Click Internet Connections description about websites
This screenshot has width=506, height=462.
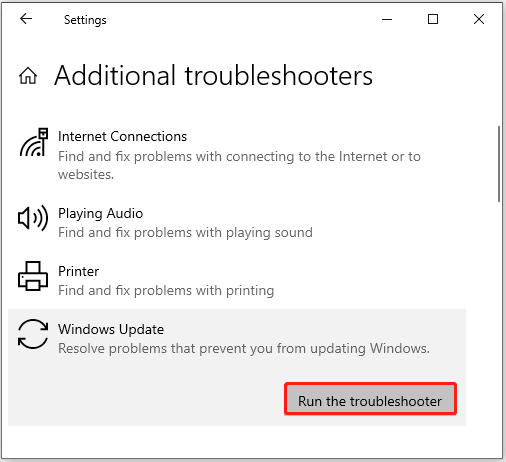click(x=239, y=165)
